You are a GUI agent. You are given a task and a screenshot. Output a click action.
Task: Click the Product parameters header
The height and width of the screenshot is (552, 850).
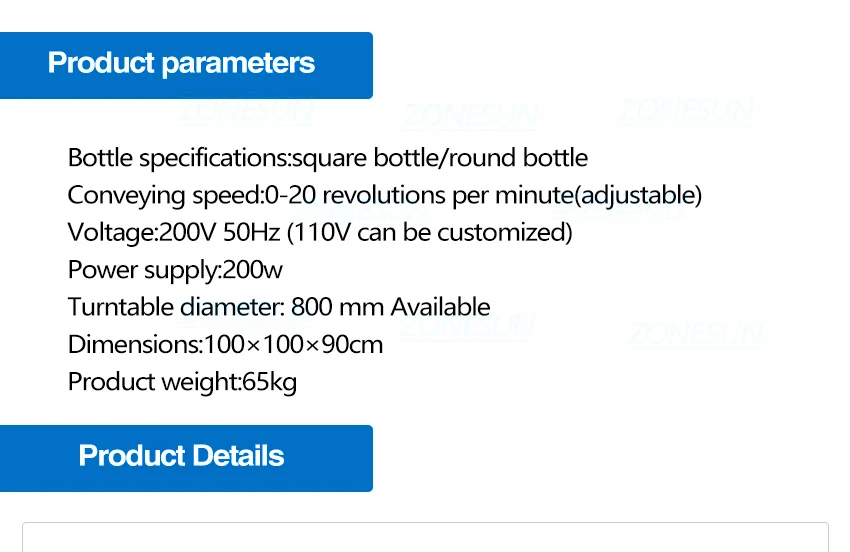(x=182, y=64)
